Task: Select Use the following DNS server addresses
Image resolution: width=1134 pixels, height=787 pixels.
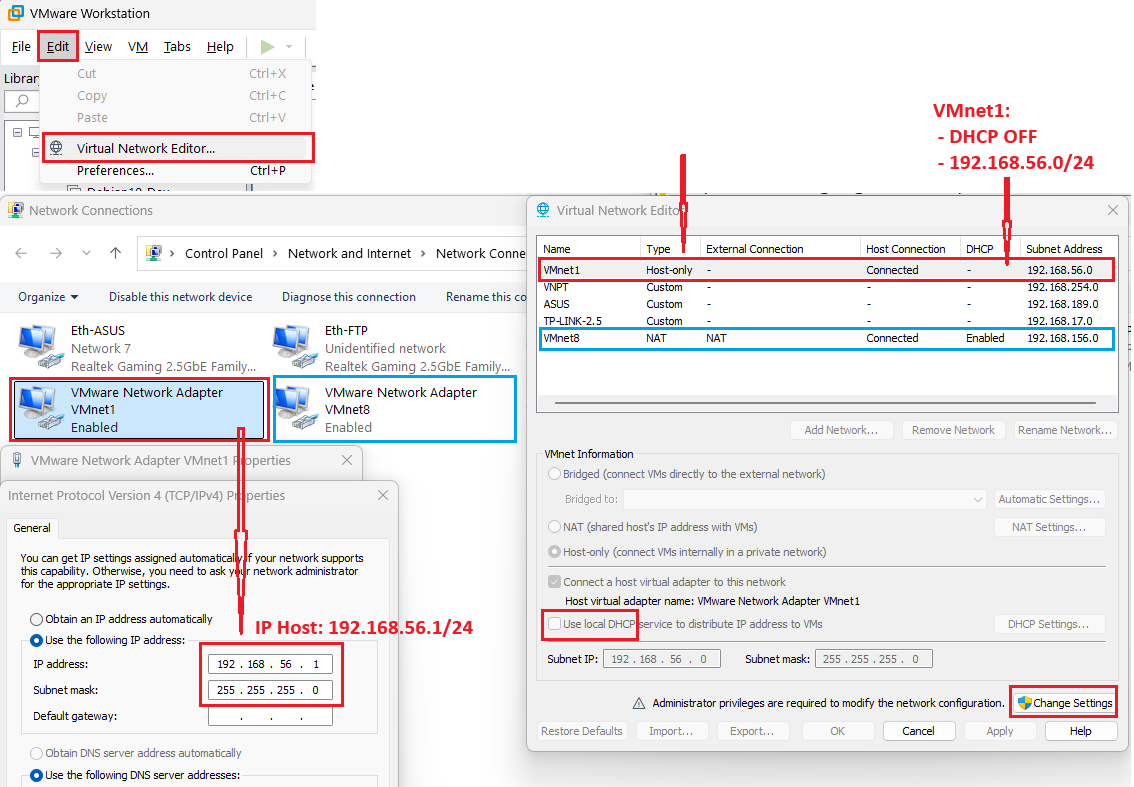Action: 36,775
